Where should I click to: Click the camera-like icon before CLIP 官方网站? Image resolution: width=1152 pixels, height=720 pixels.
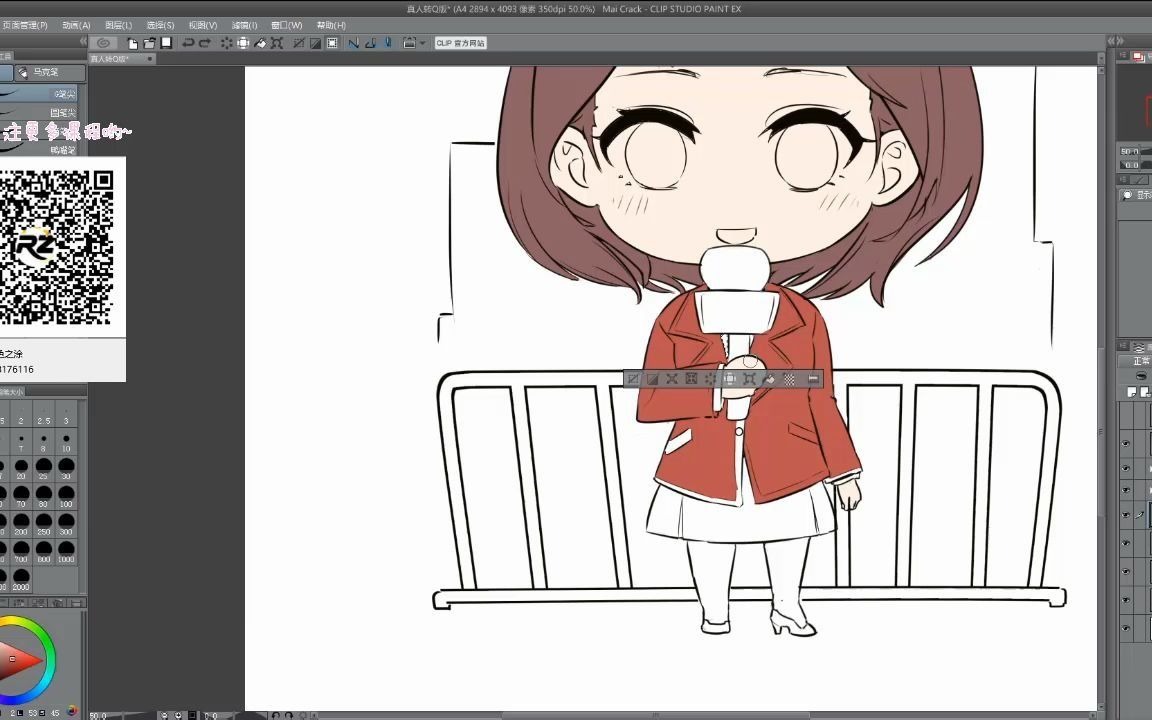tap(410, 43)
